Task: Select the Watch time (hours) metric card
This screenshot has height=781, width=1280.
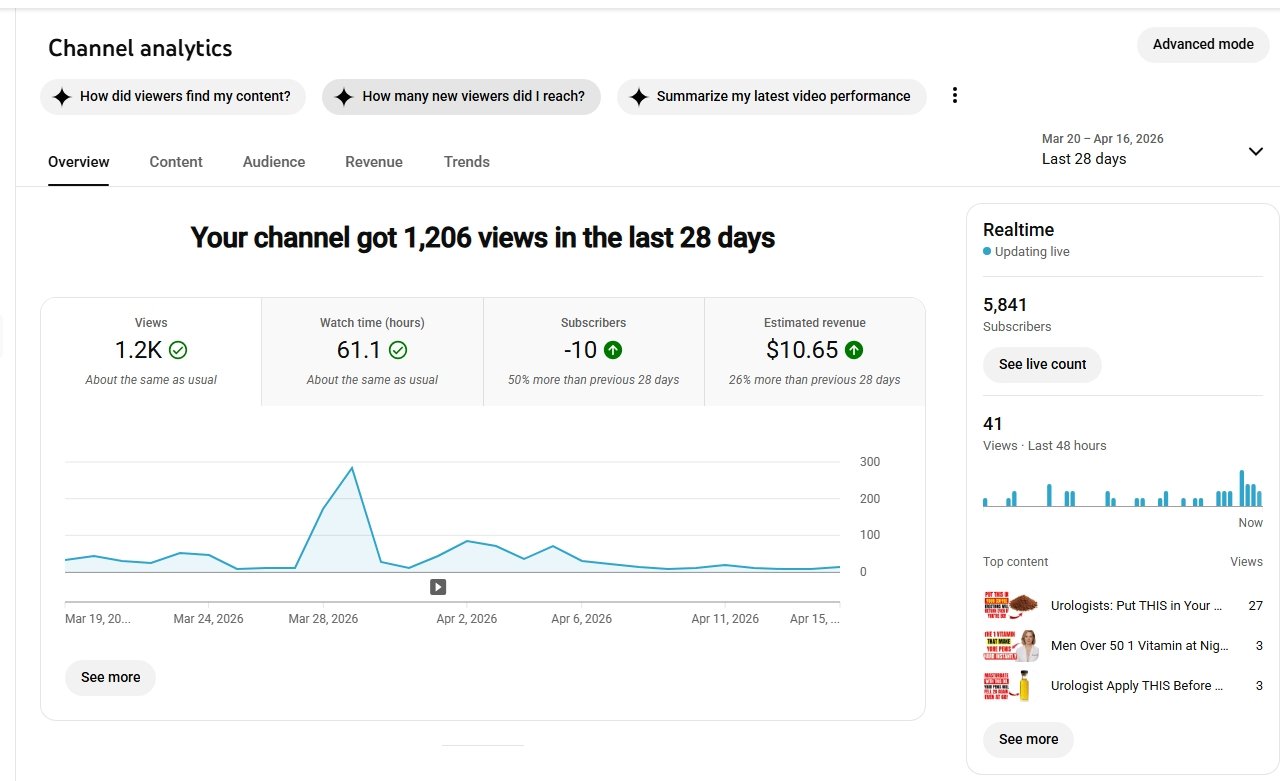Action: pos(372,351)
